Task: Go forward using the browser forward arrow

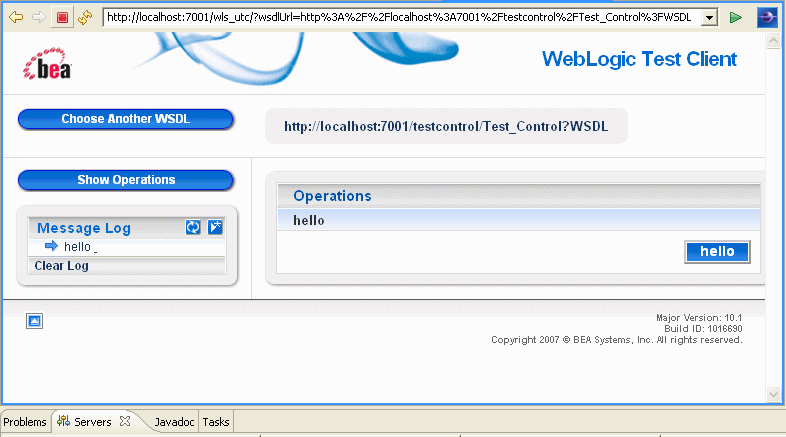Action: click(x=39, y=18)
